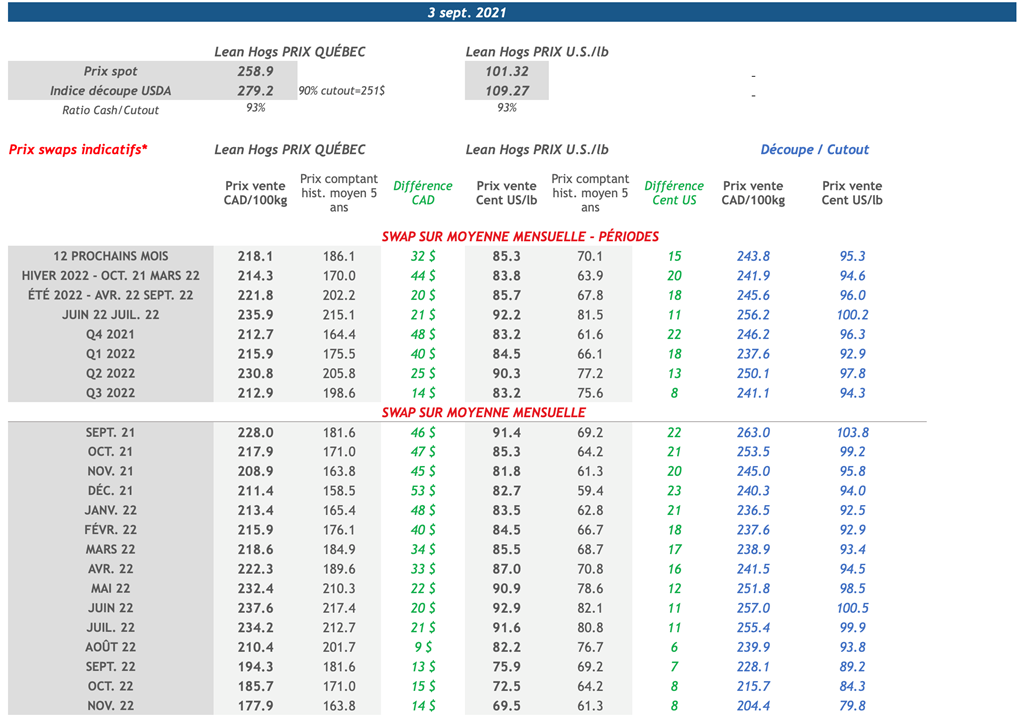Click the "Ratio Cash/Cutout" label

[x=111, y=110]
